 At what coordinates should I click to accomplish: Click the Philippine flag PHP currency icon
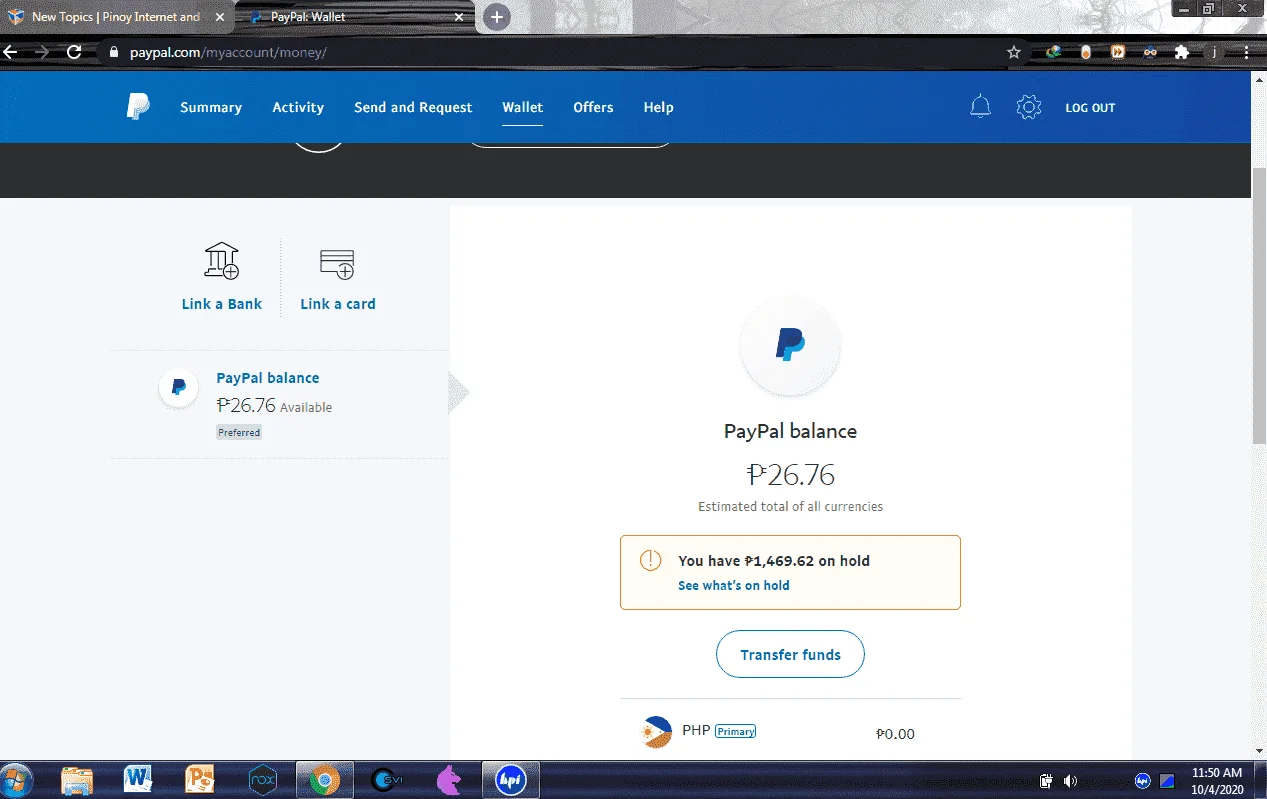click(656, 732)
